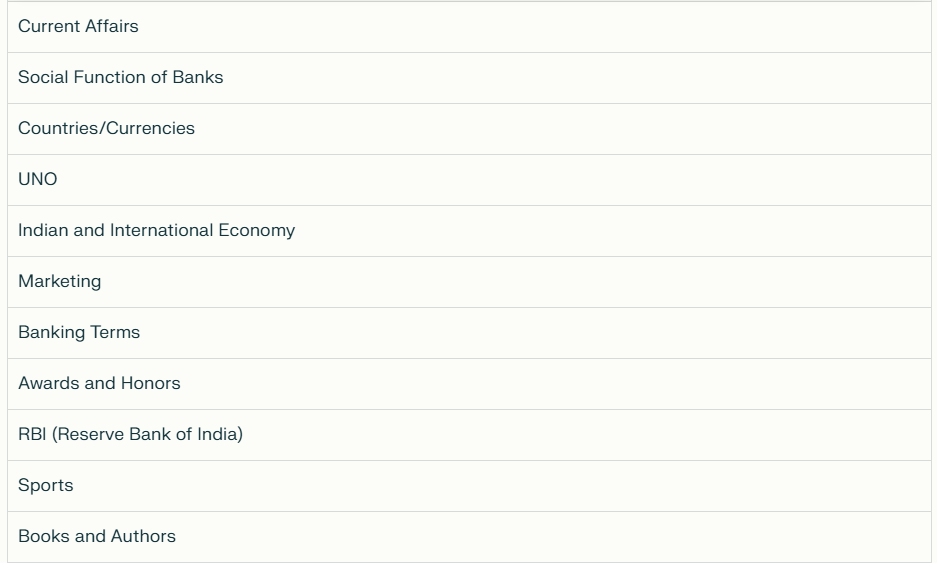Click the word Honors in Awards row
The height and width of the screenshot is (563, 937).
click(151, 383)
